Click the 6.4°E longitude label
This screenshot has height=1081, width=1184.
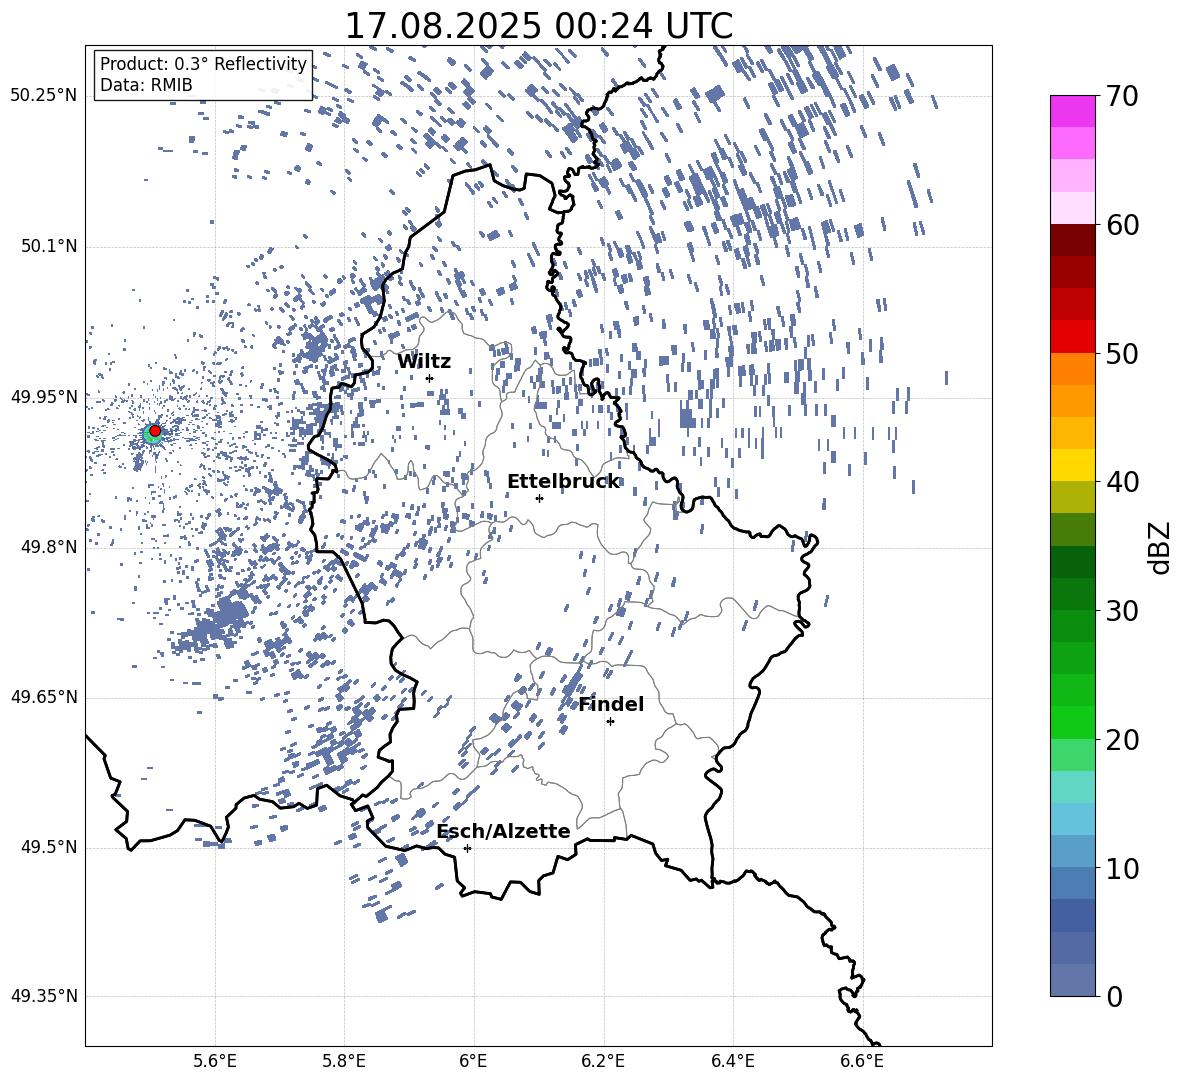[732, 1061]
